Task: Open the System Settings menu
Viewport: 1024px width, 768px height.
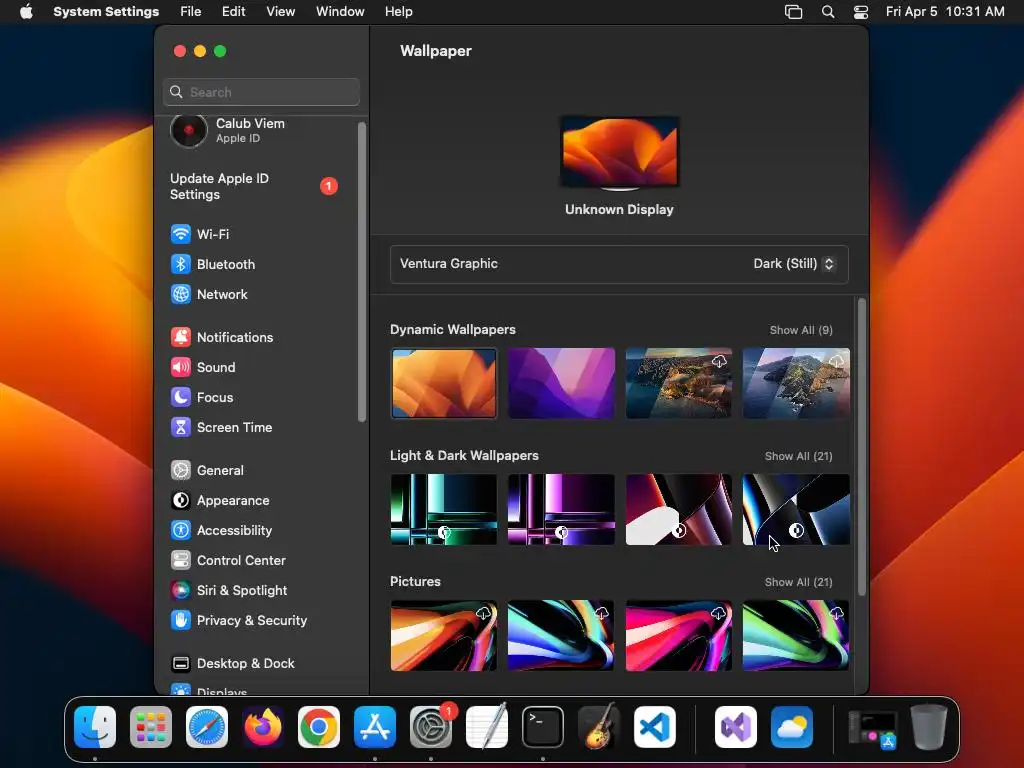Action: click(x=106, y=12)
